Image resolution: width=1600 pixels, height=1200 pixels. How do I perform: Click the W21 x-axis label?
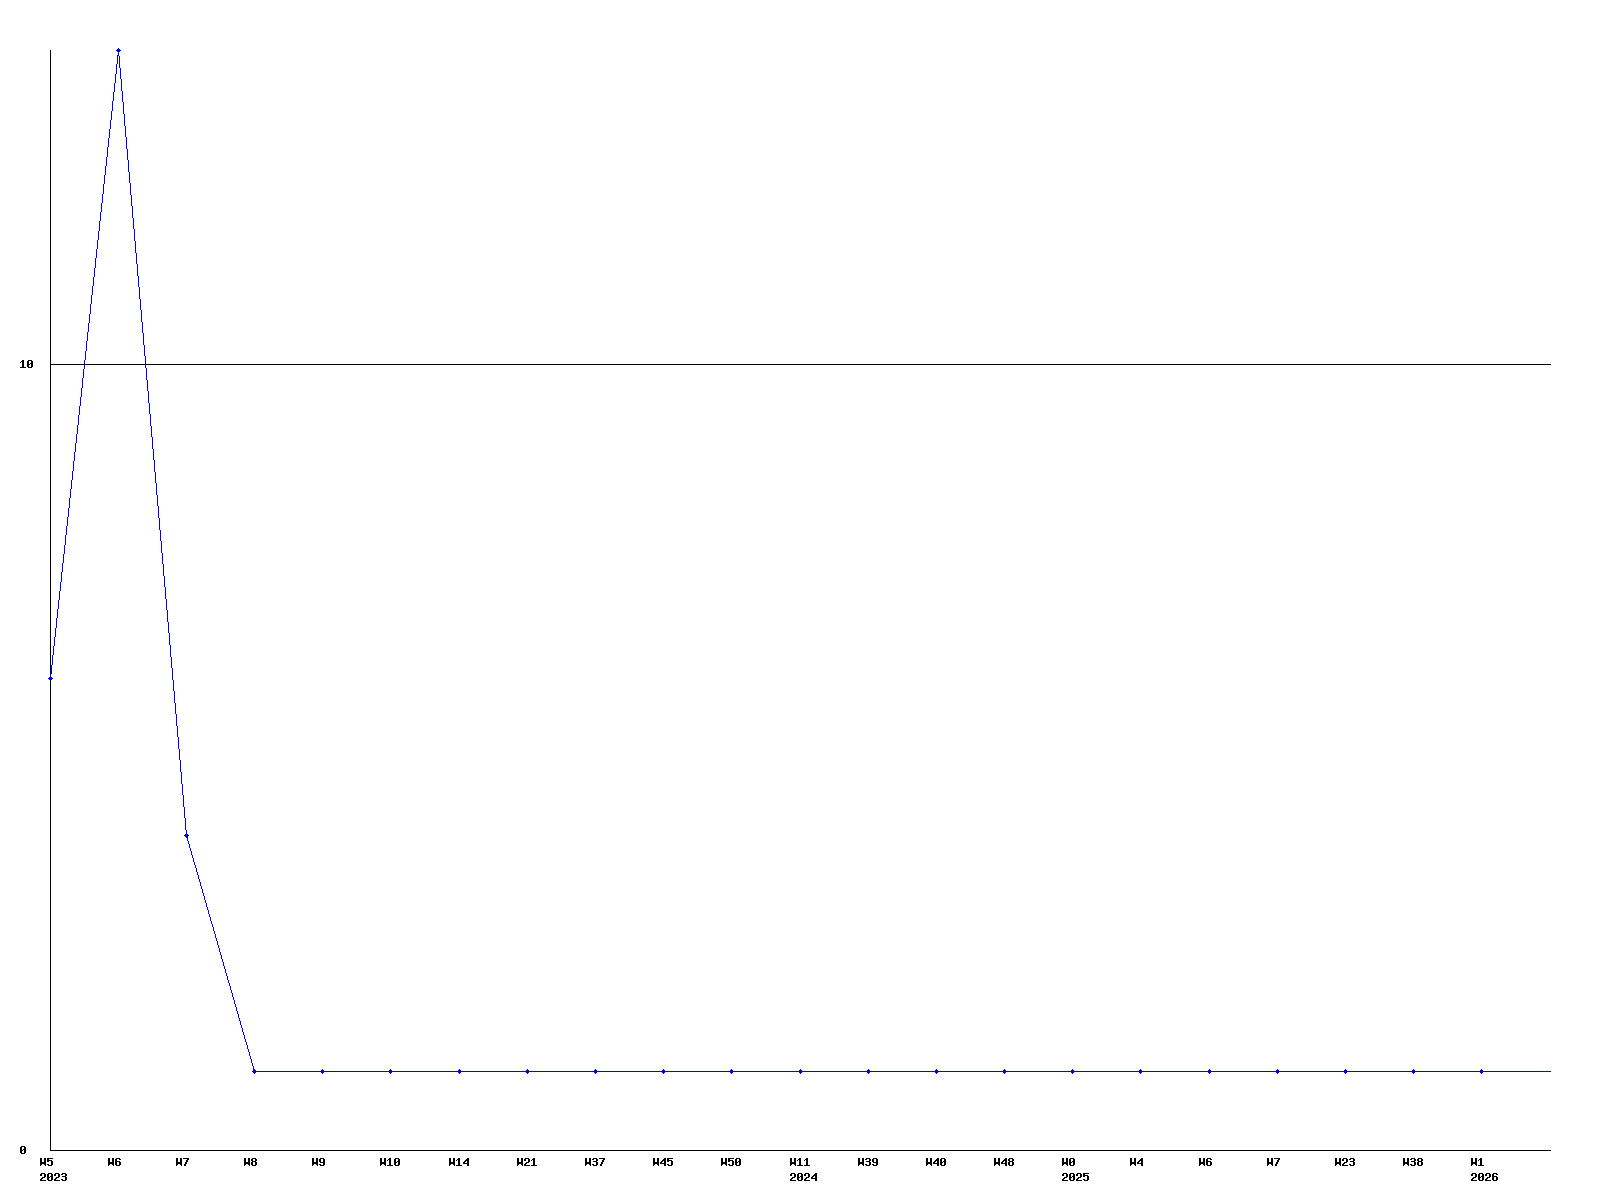[x=527, y=1162]
